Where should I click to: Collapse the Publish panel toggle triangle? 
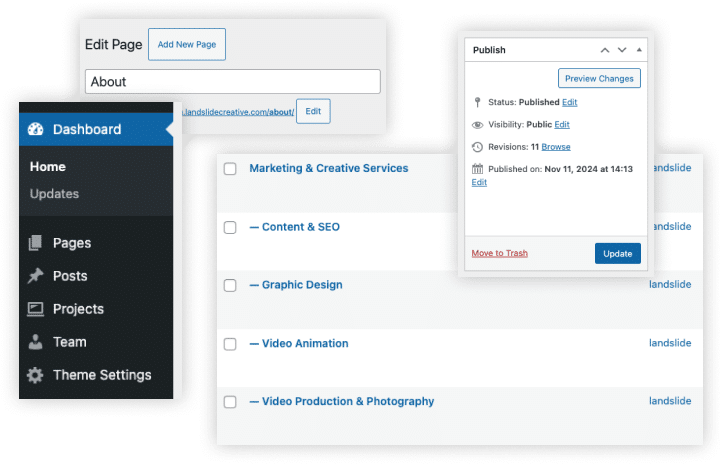click(x=640, y=50)
